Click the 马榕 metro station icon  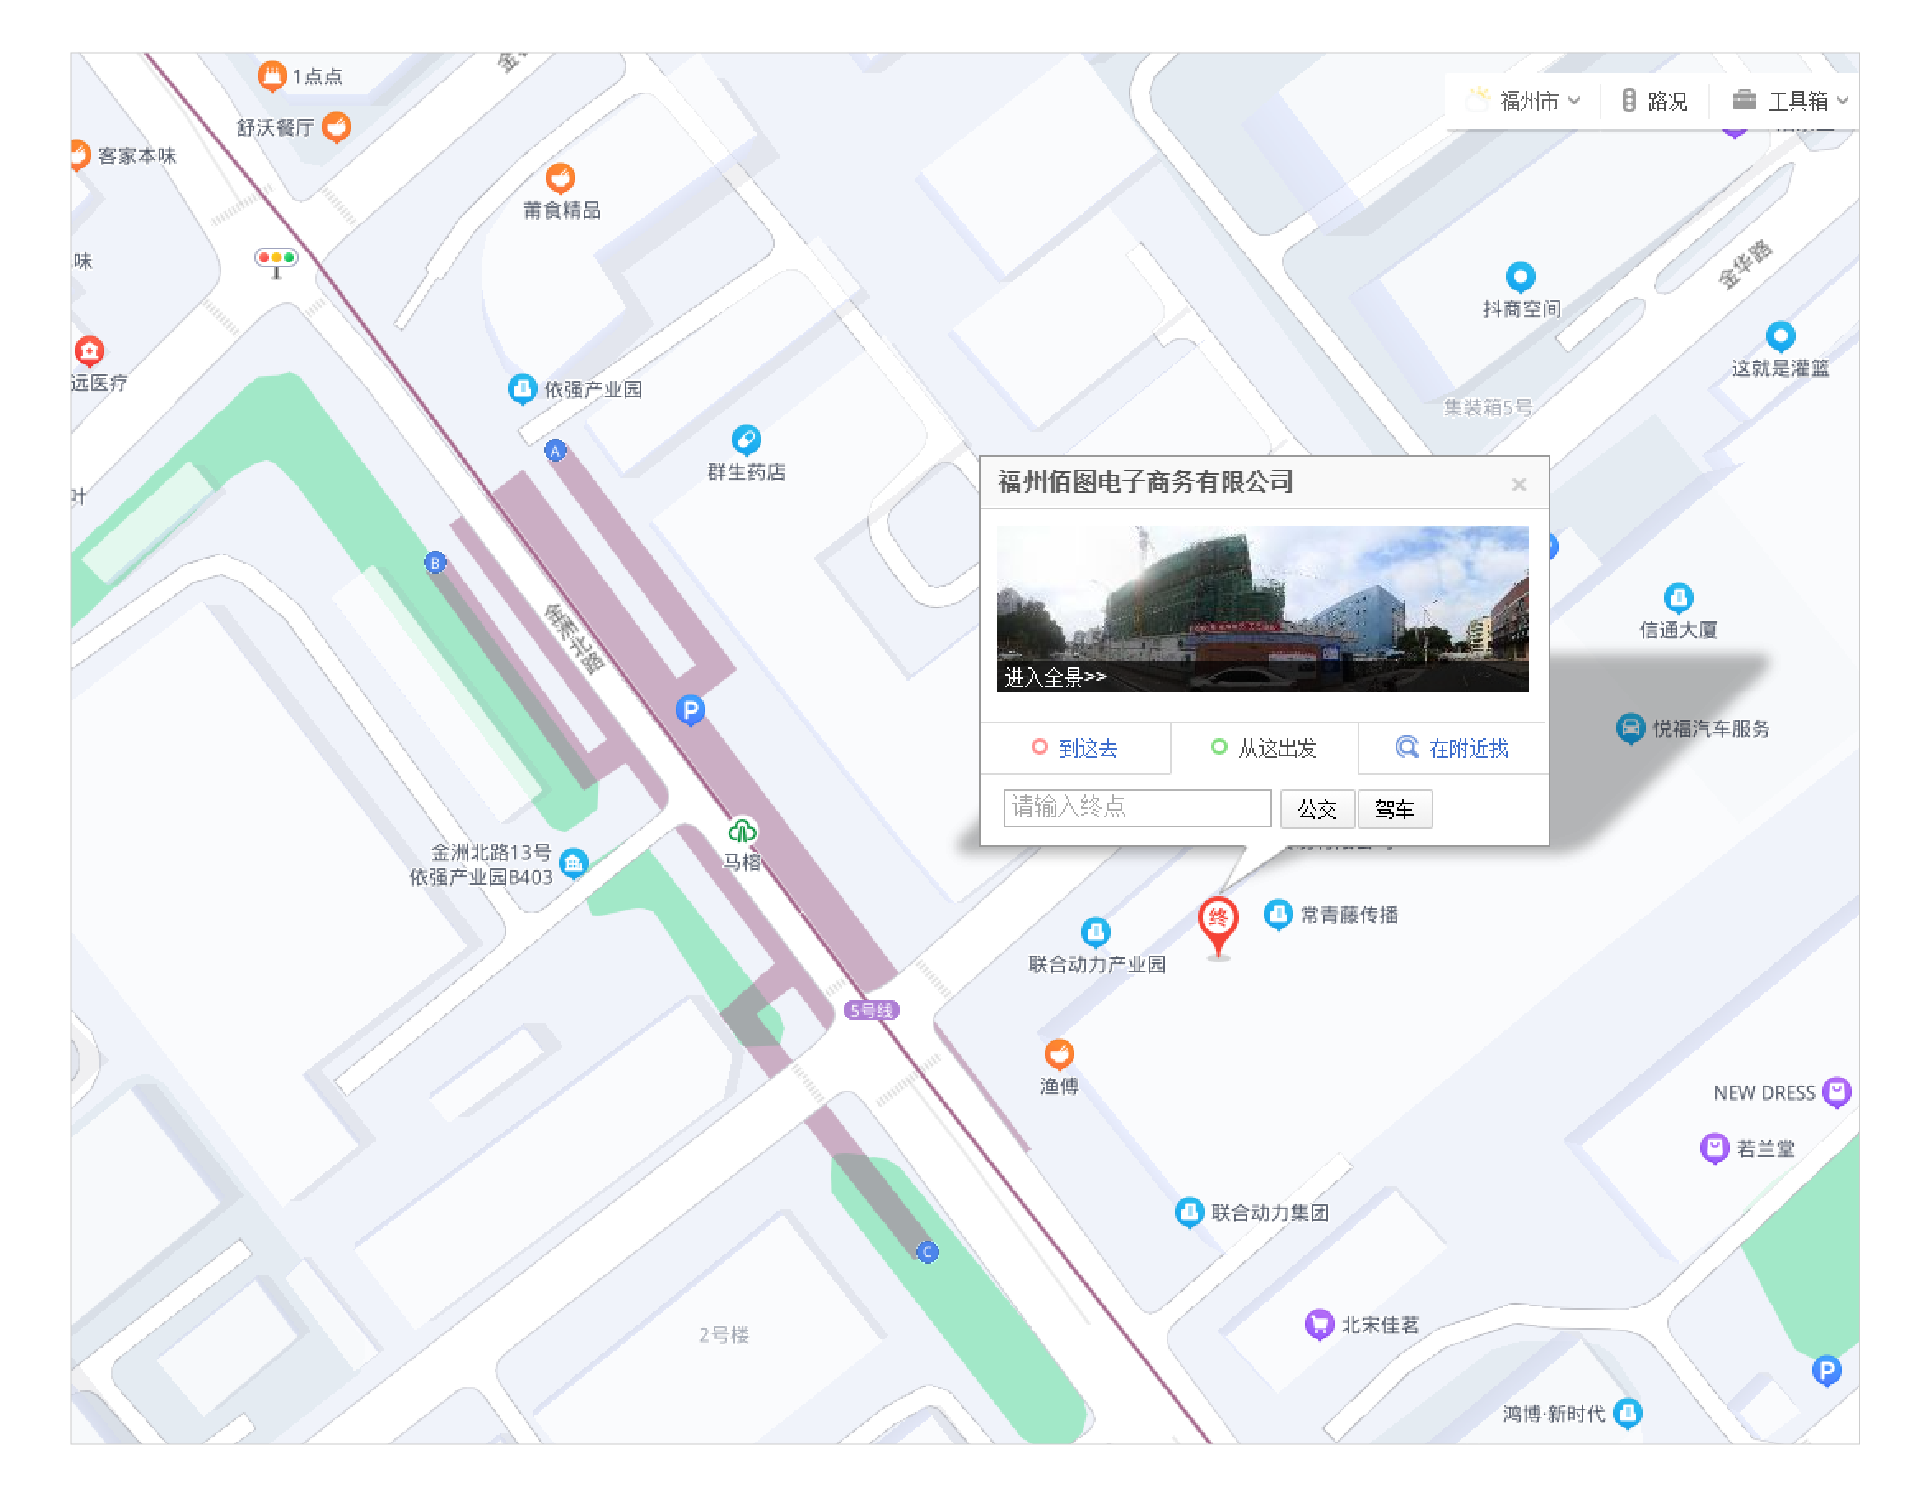coord(742,831)
